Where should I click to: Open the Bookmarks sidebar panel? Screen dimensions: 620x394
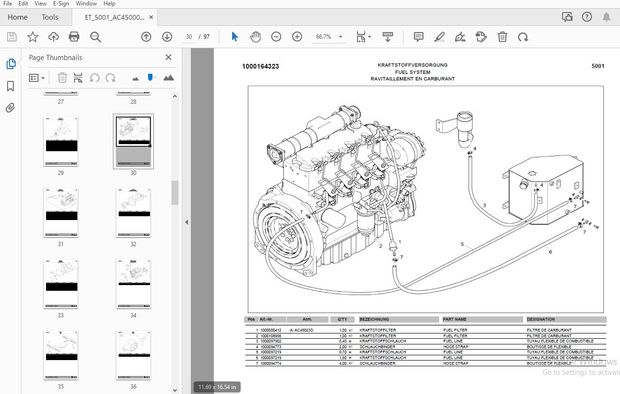[x=11, y=86]
